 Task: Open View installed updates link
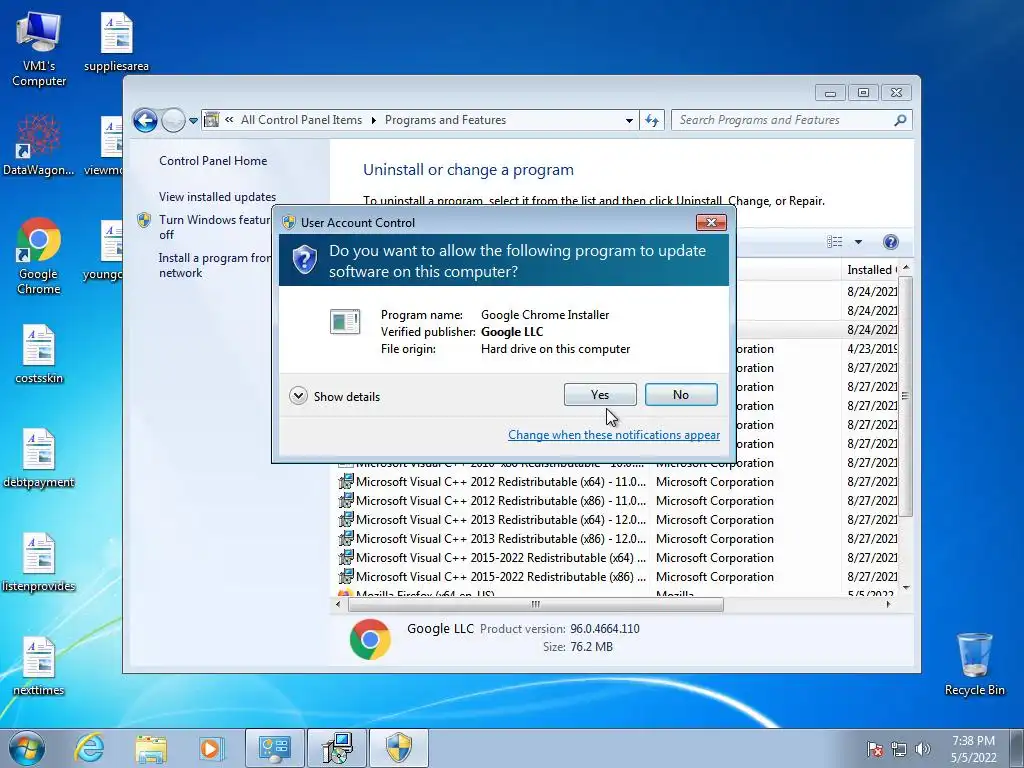[x=217, y=197]
